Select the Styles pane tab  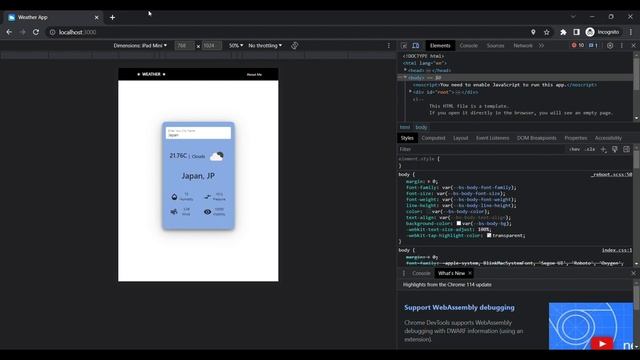click(407, 138)
